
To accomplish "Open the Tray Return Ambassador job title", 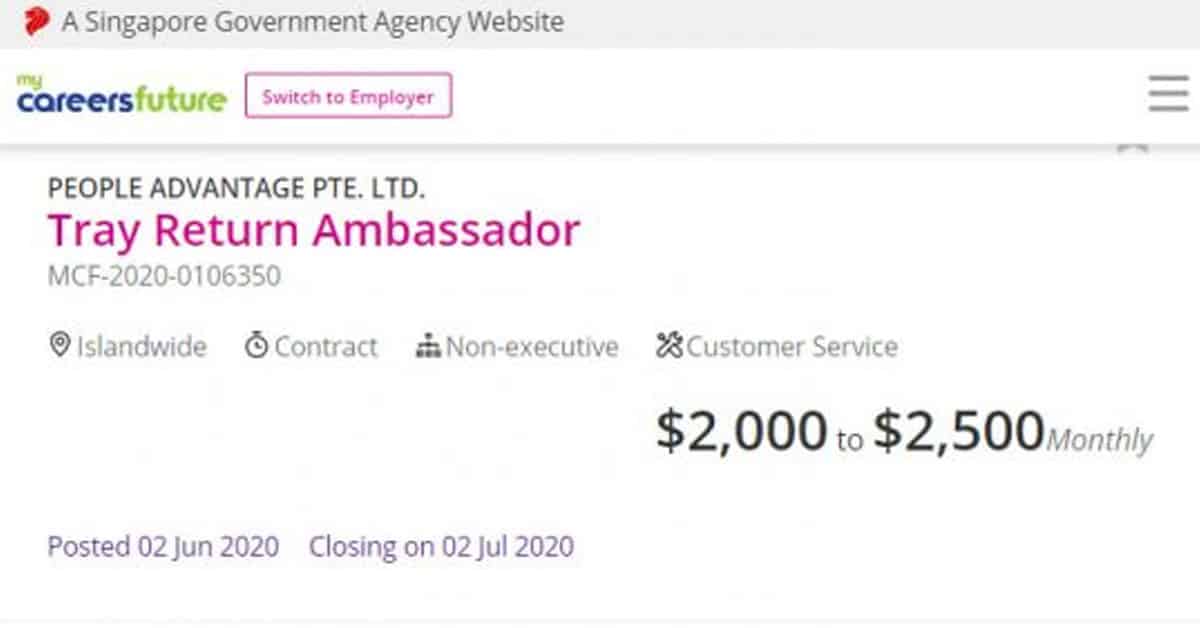I will (x=314, y=229).
